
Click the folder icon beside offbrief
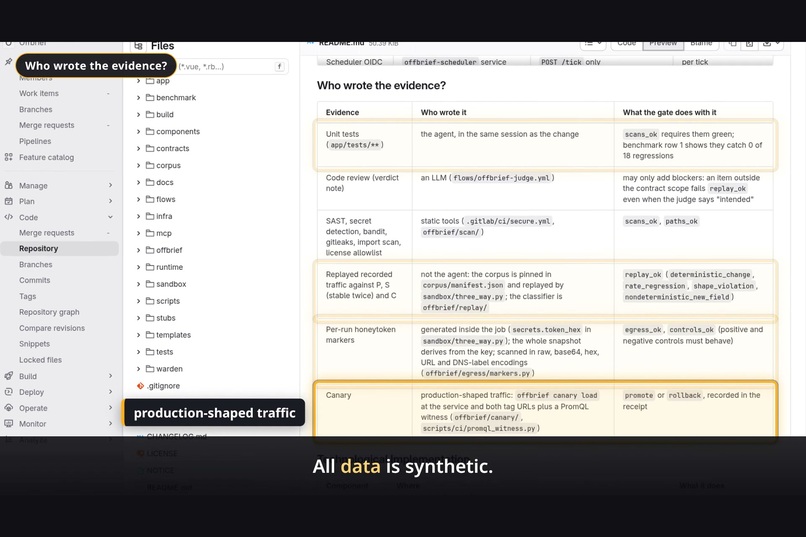point(150,250)
